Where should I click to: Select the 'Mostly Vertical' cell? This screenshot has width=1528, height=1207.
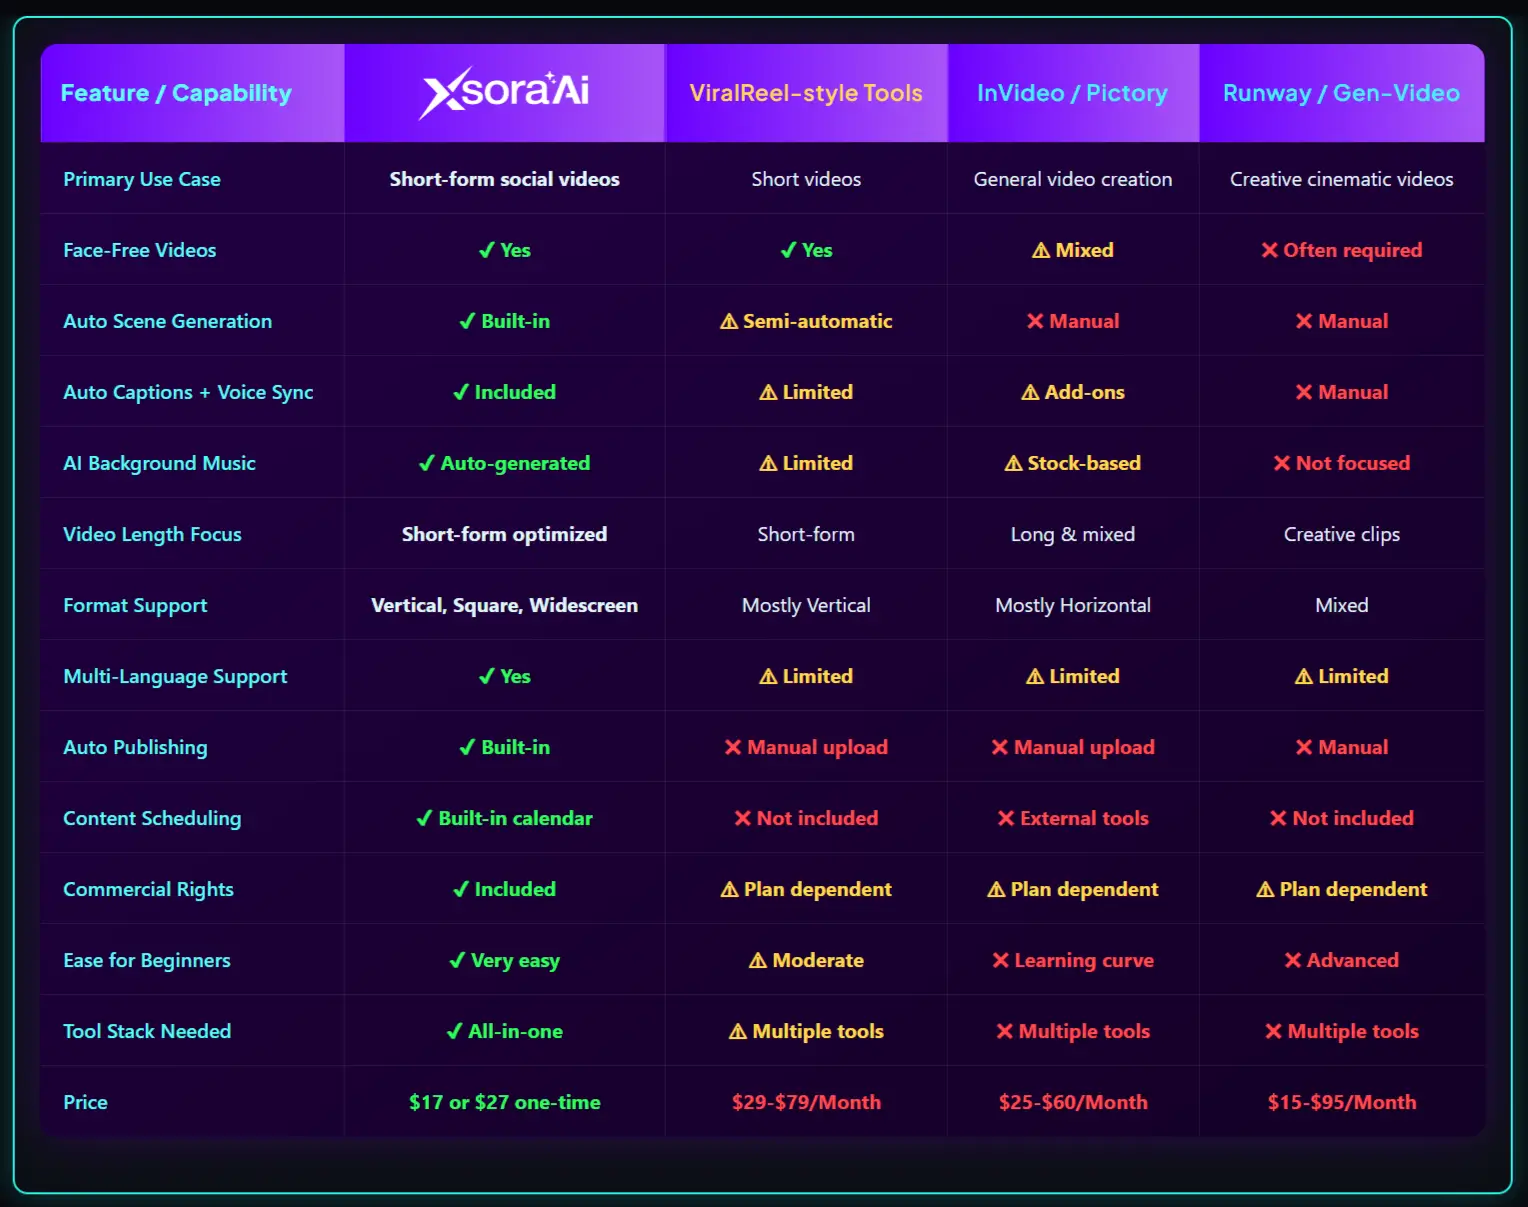click(x=806, y=605)
